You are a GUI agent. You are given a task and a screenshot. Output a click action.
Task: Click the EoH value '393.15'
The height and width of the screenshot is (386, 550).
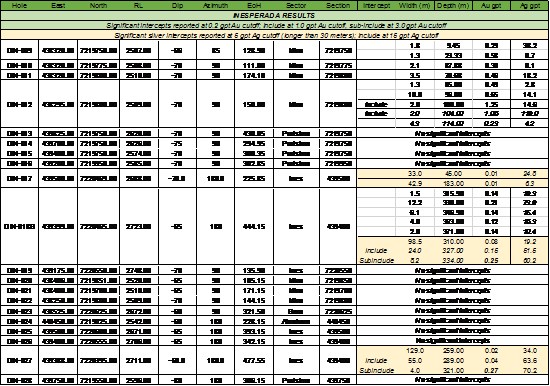[254, 331]
